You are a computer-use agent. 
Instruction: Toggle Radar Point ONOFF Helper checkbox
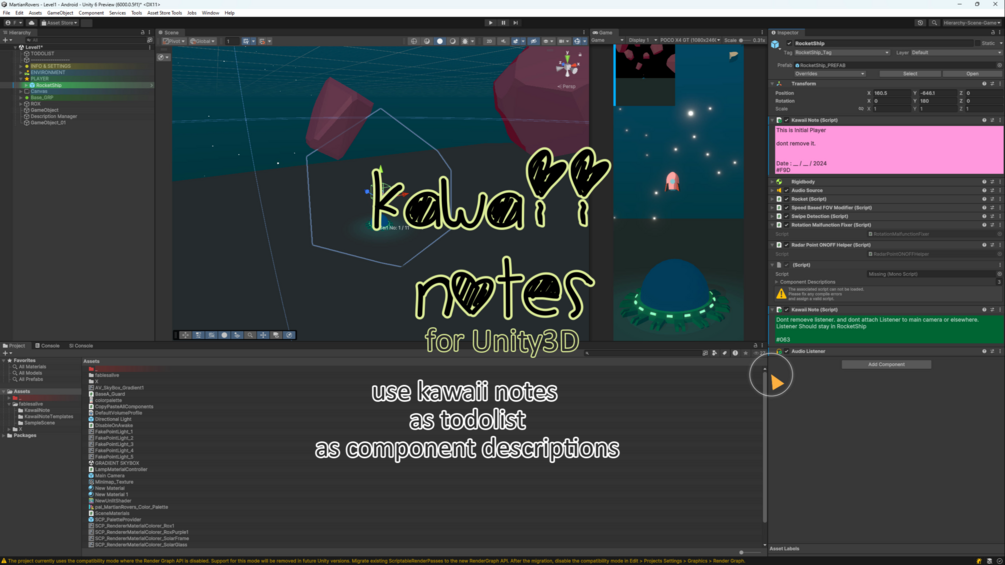(x=787, y=245)
